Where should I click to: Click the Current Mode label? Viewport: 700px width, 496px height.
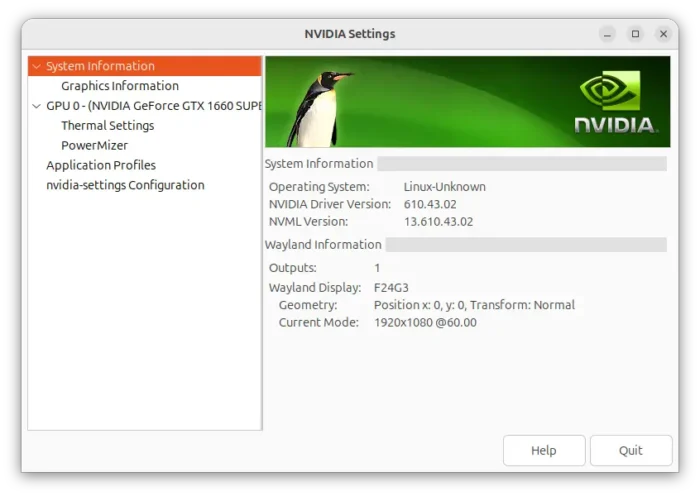pos(318,322)
